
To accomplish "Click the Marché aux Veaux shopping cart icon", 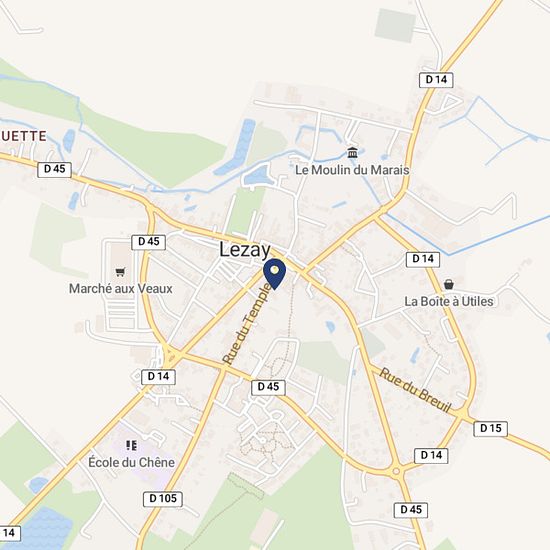I will [x=120, y=272].
